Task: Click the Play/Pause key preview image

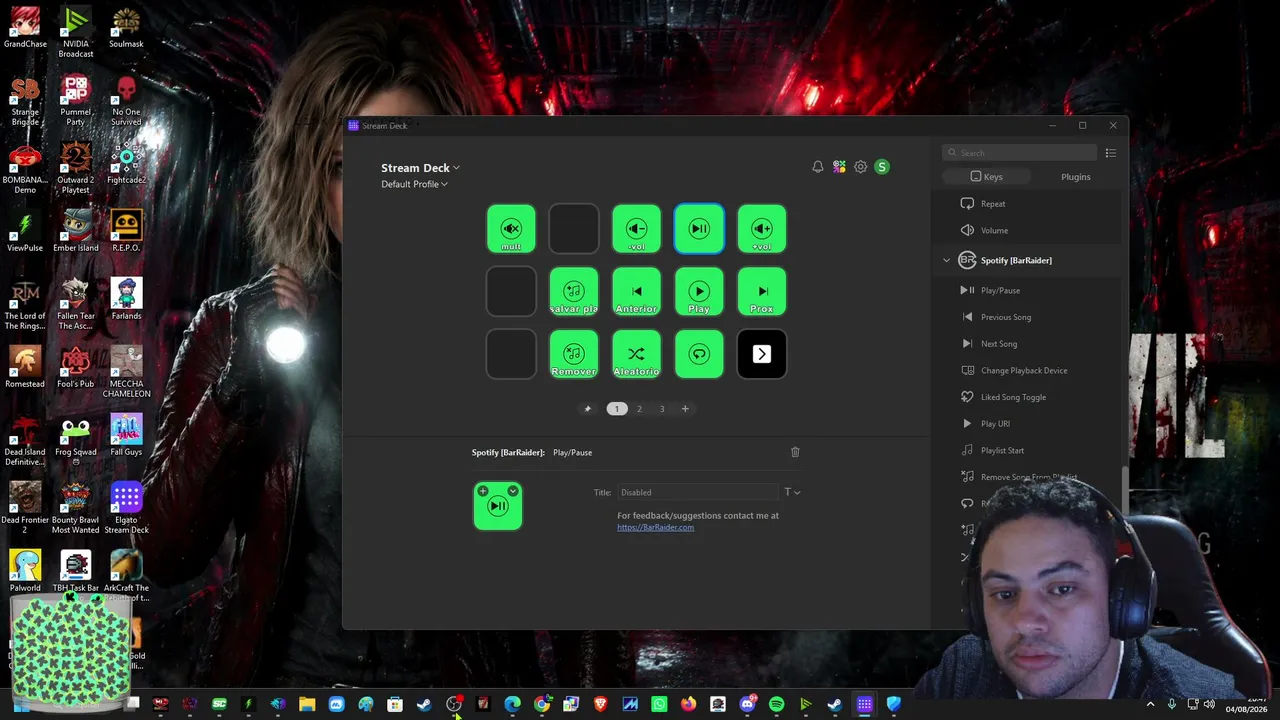Action: tap(498, 506)
